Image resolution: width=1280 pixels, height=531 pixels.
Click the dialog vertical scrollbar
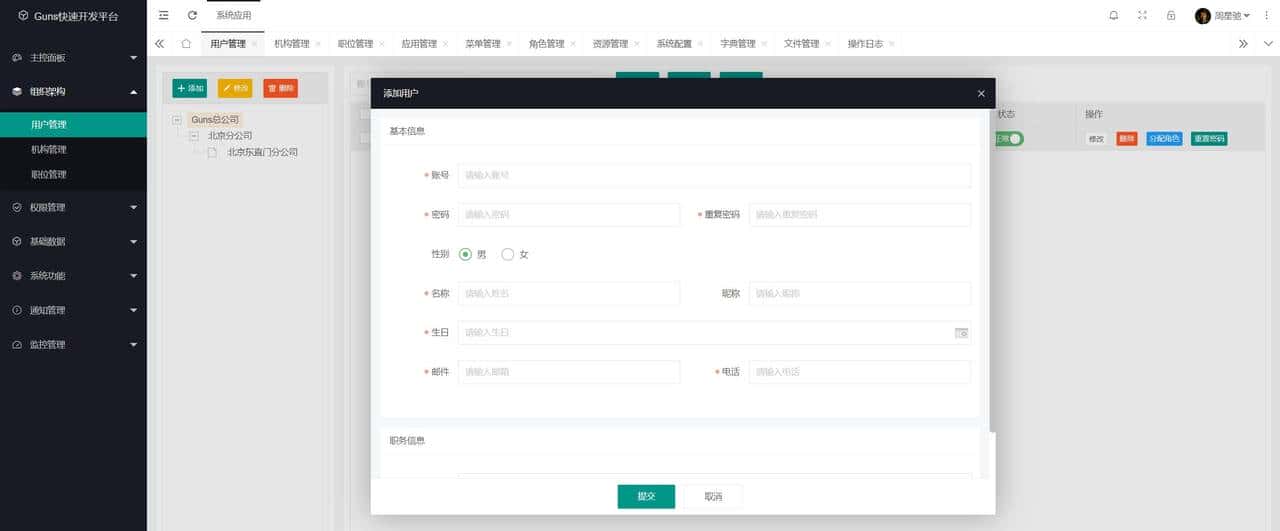[992, 270]
